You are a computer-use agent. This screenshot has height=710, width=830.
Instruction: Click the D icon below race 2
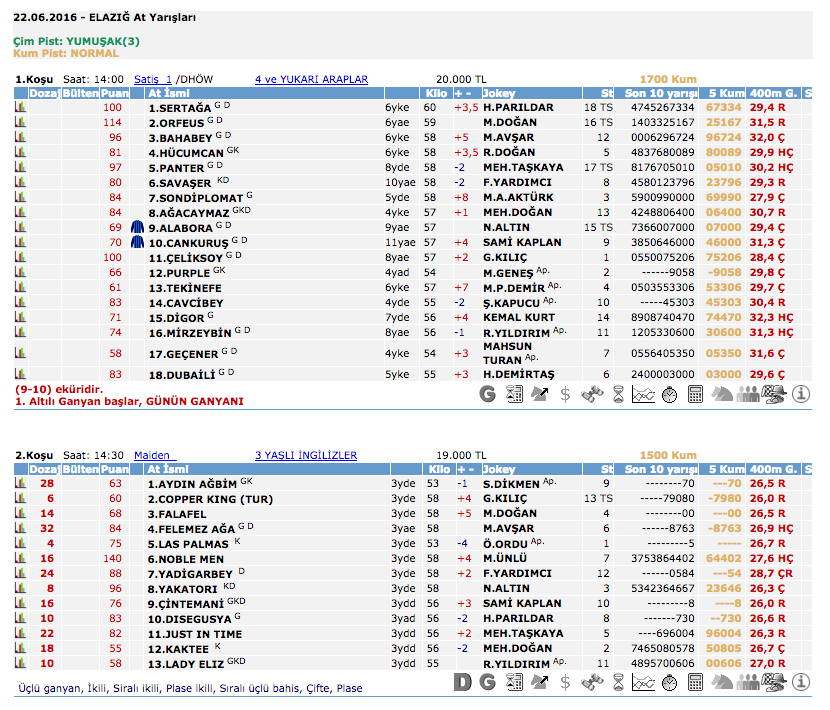click(x=461, y=683)
